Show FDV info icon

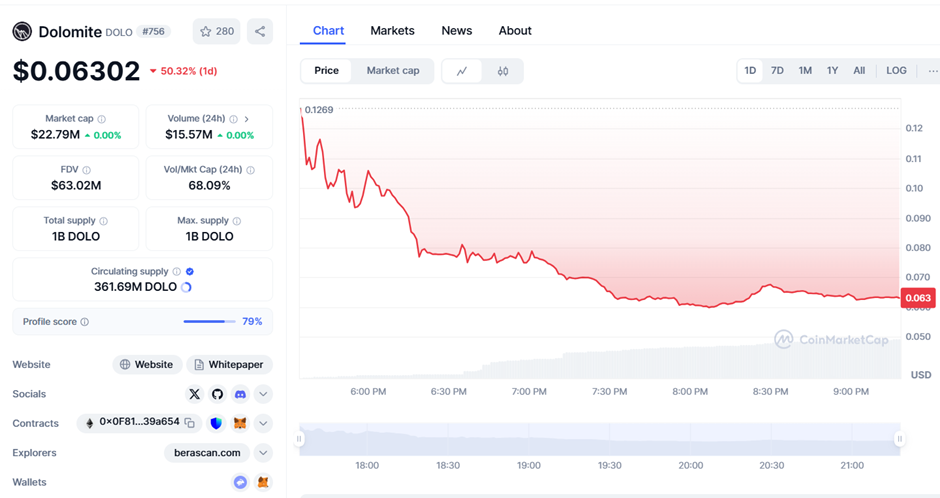pyautogui.click(x=86, y=170)
